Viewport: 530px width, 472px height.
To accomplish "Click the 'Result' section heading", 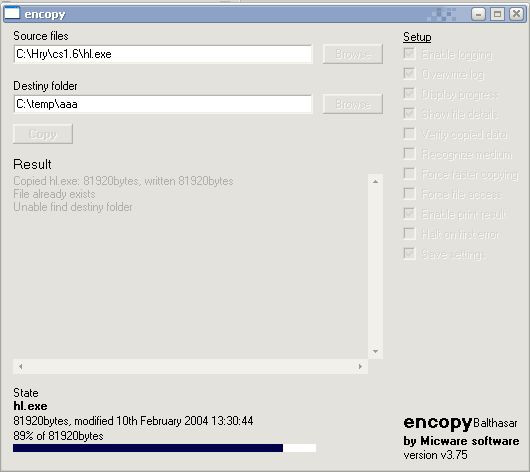I will pyautogui.click(x=32, y=164).
